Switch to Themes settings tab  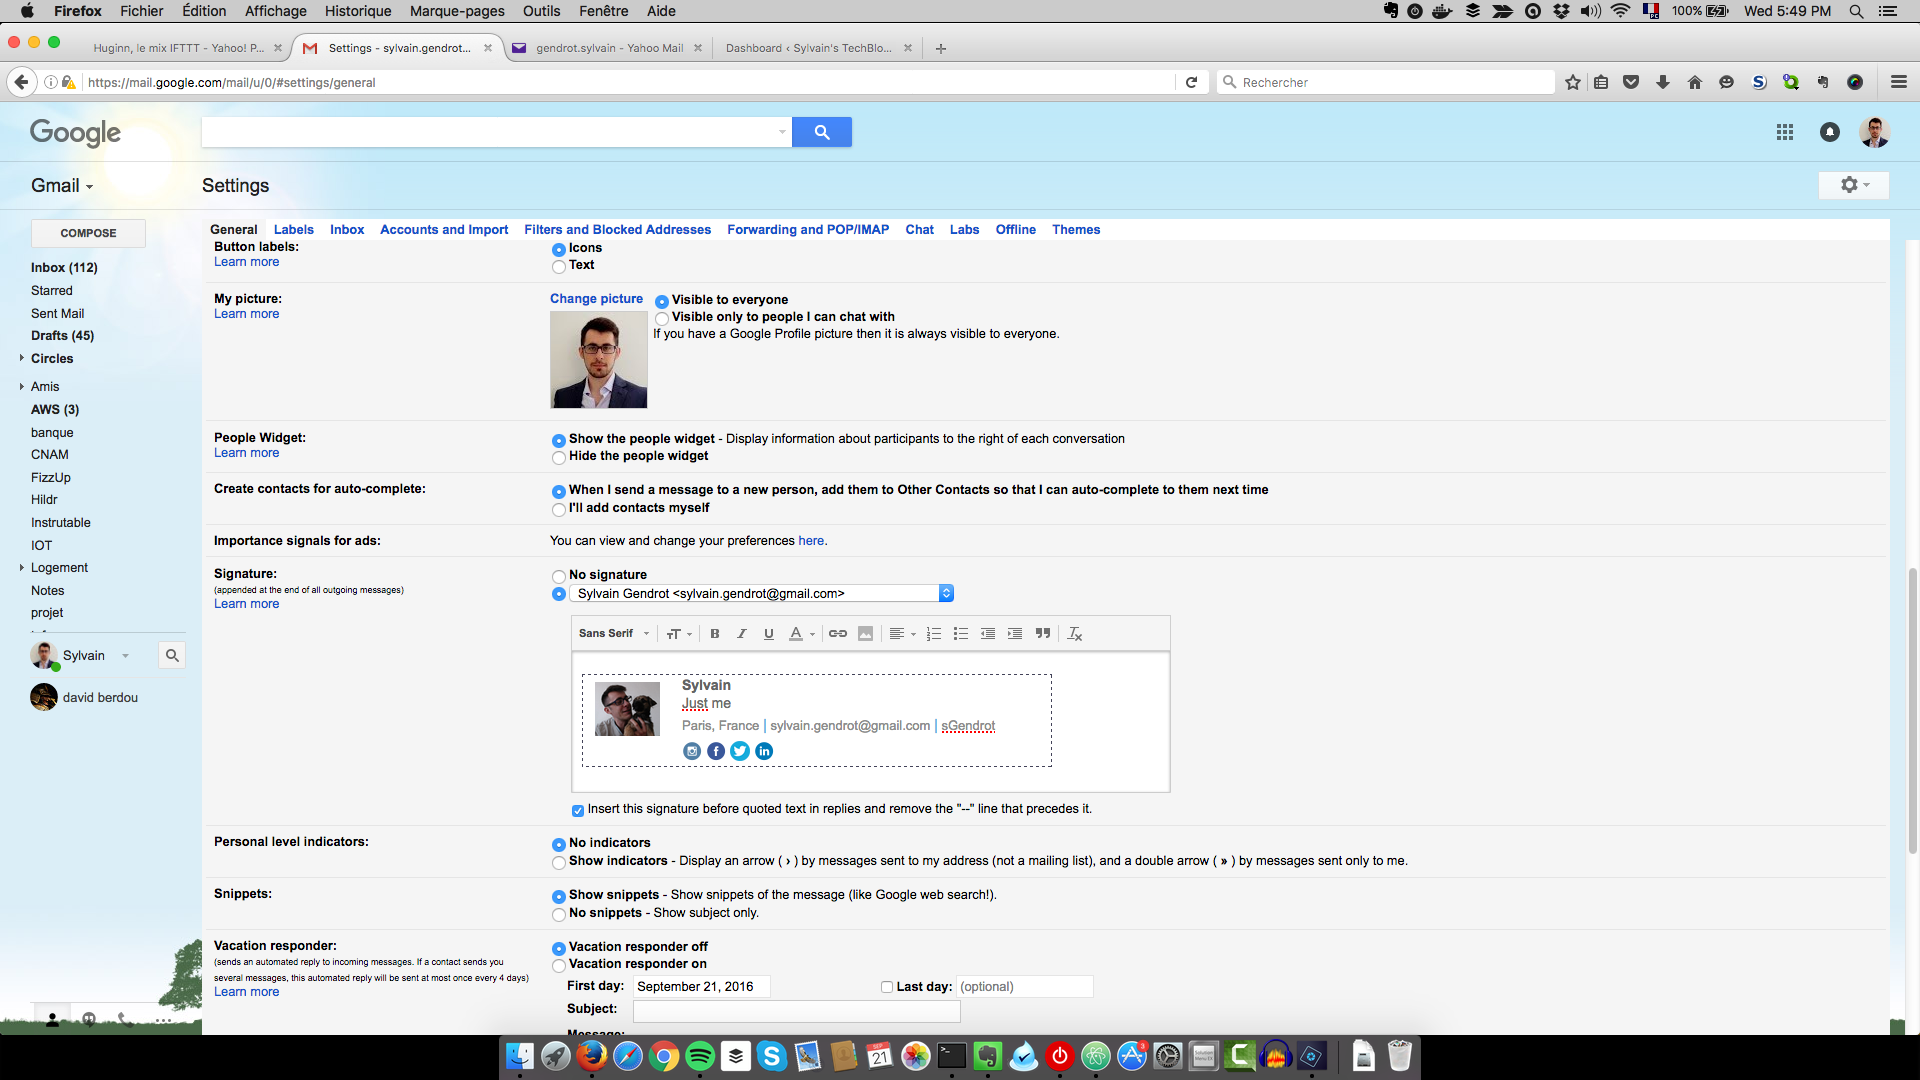[x=1076, y=230]
